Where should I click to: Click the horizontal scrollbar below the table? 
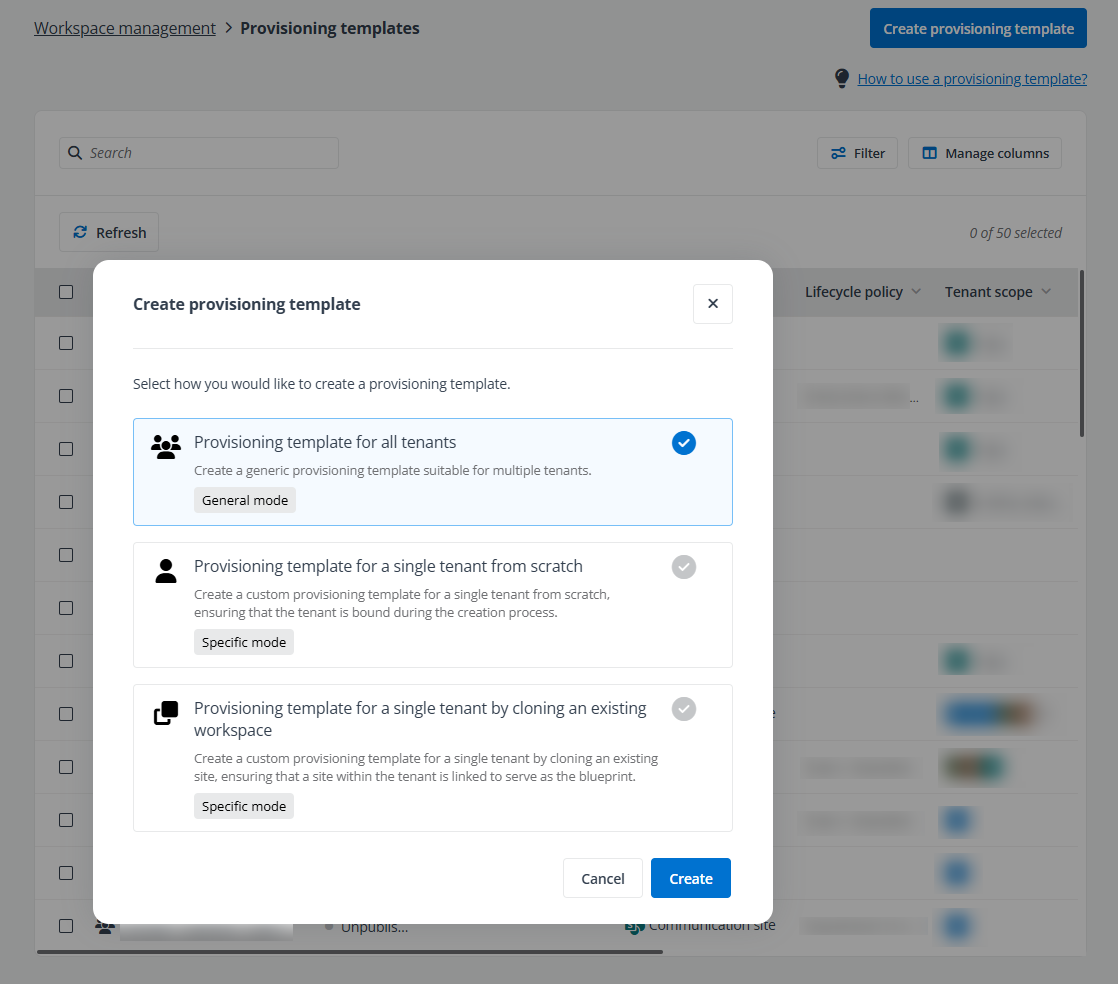coord(350,951)
